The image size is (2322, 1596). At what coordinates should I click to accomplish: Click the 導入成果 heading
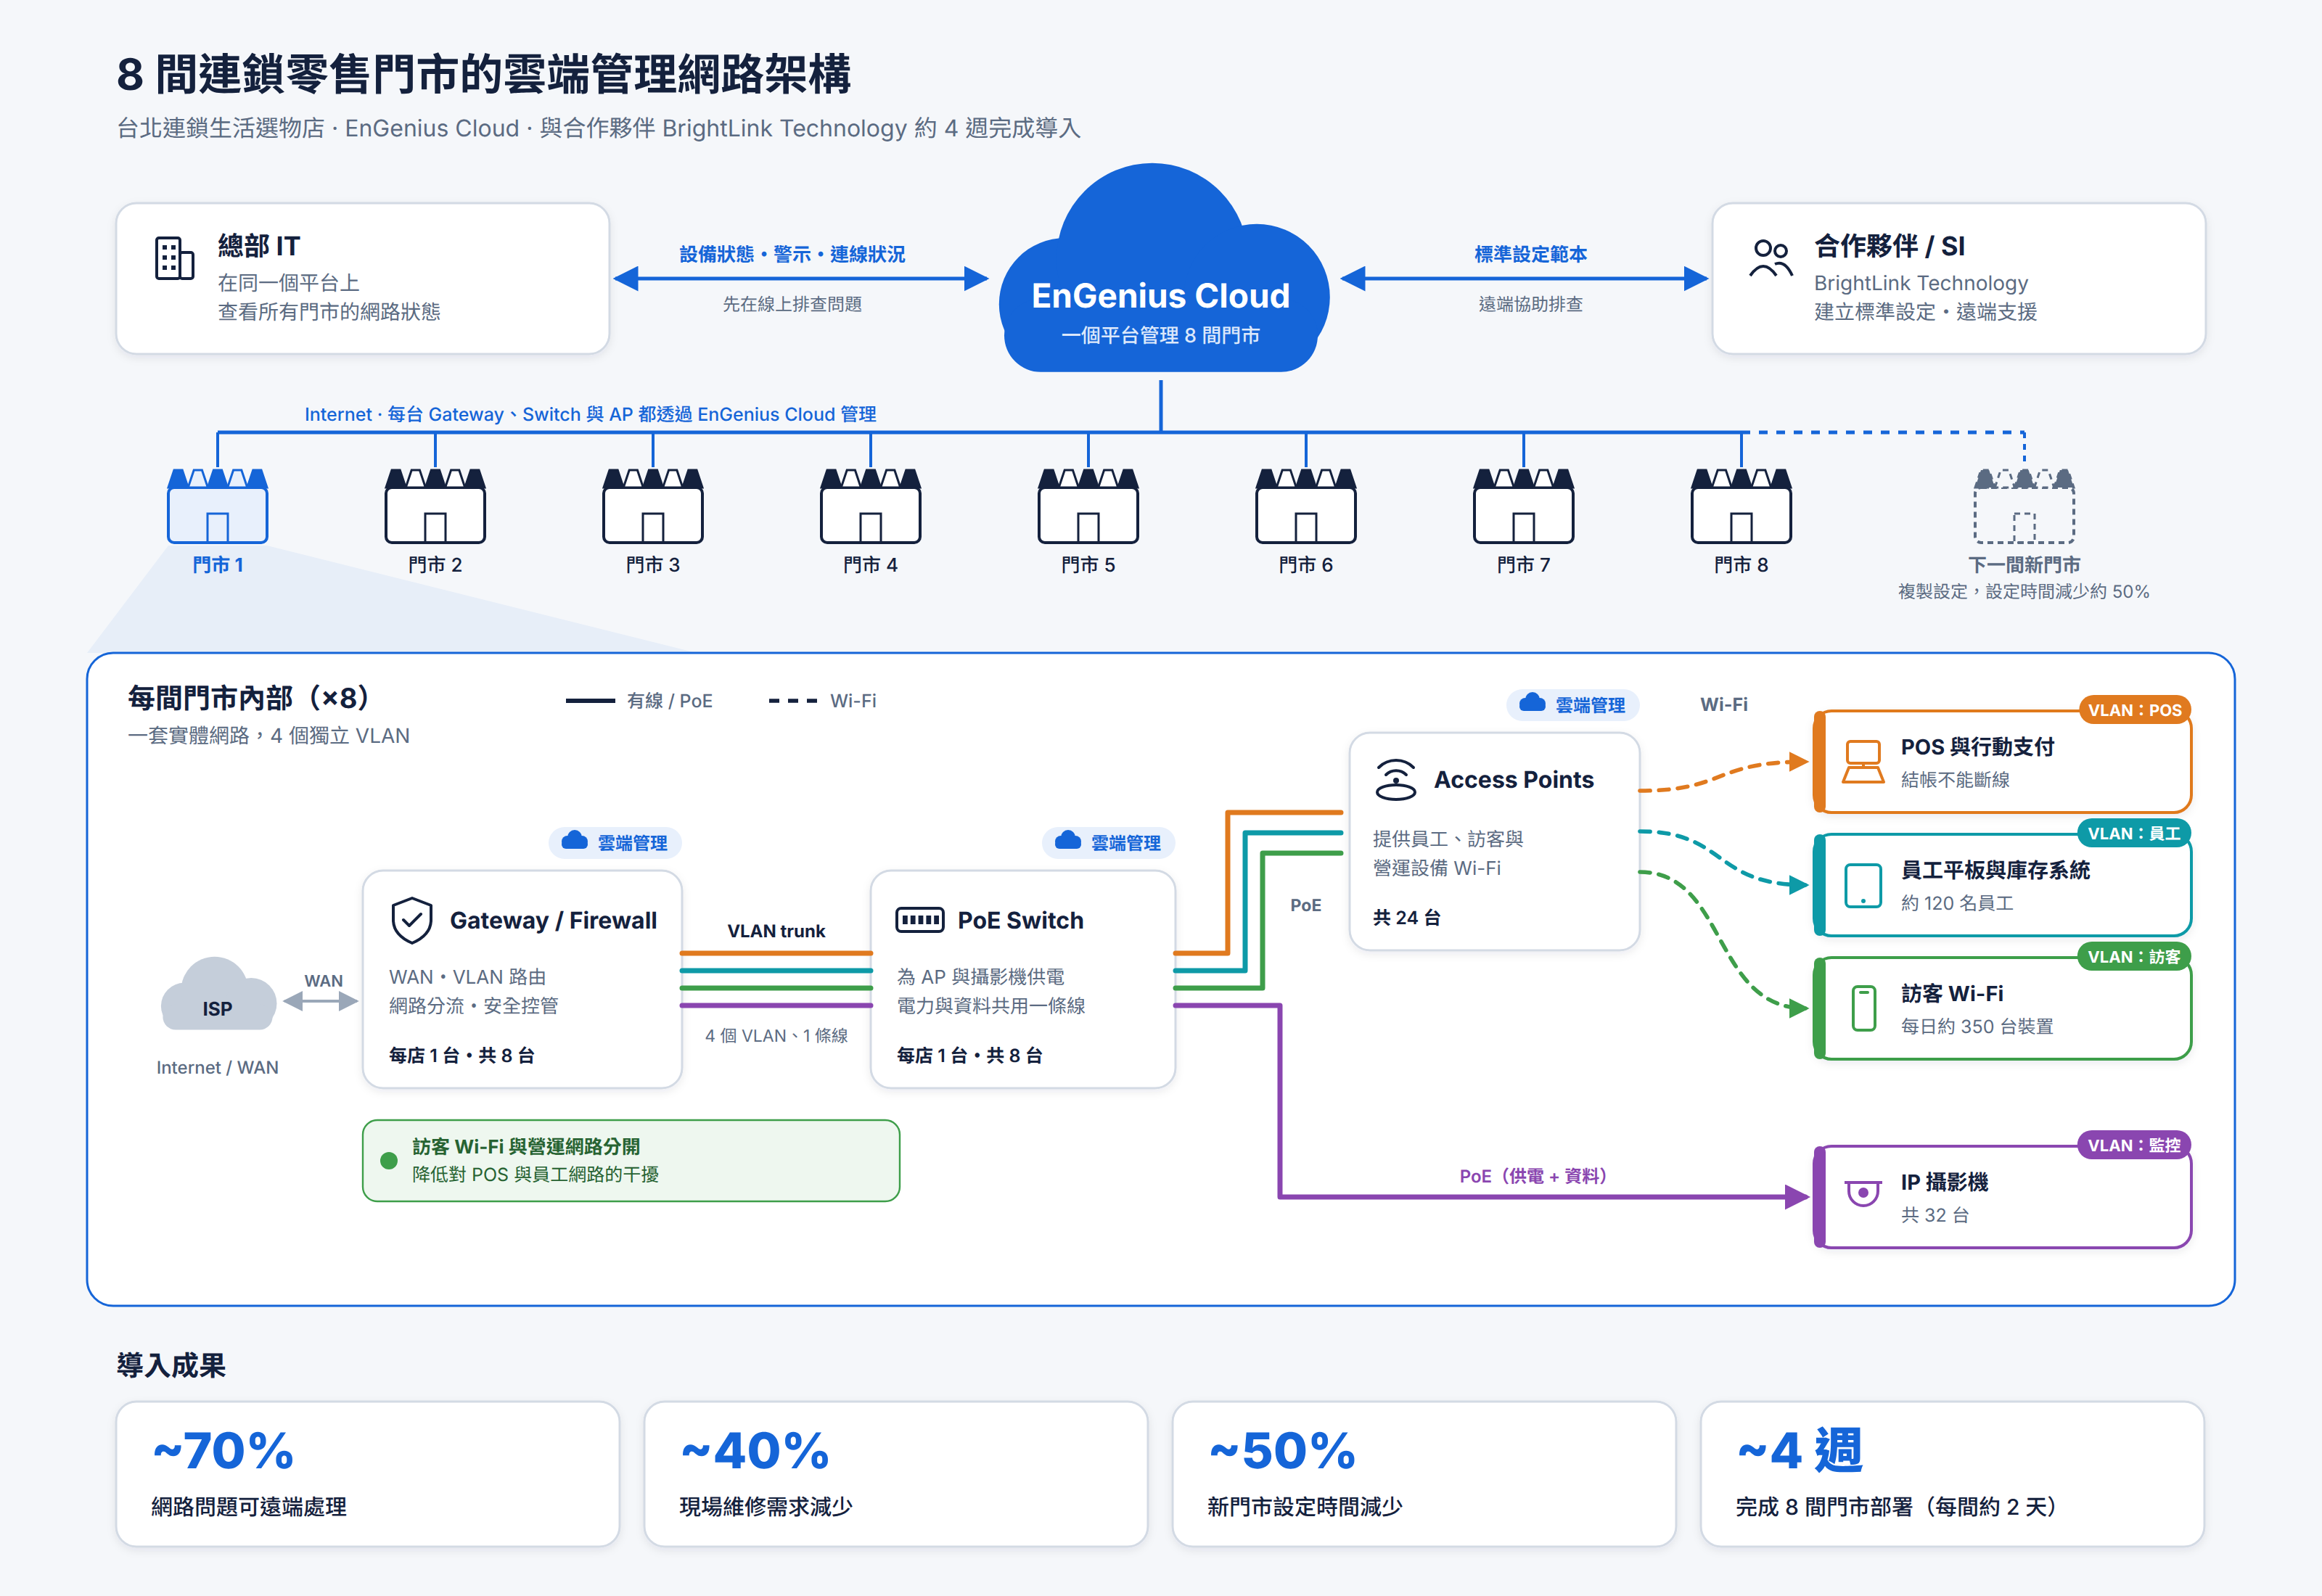tap(171, 1365)
